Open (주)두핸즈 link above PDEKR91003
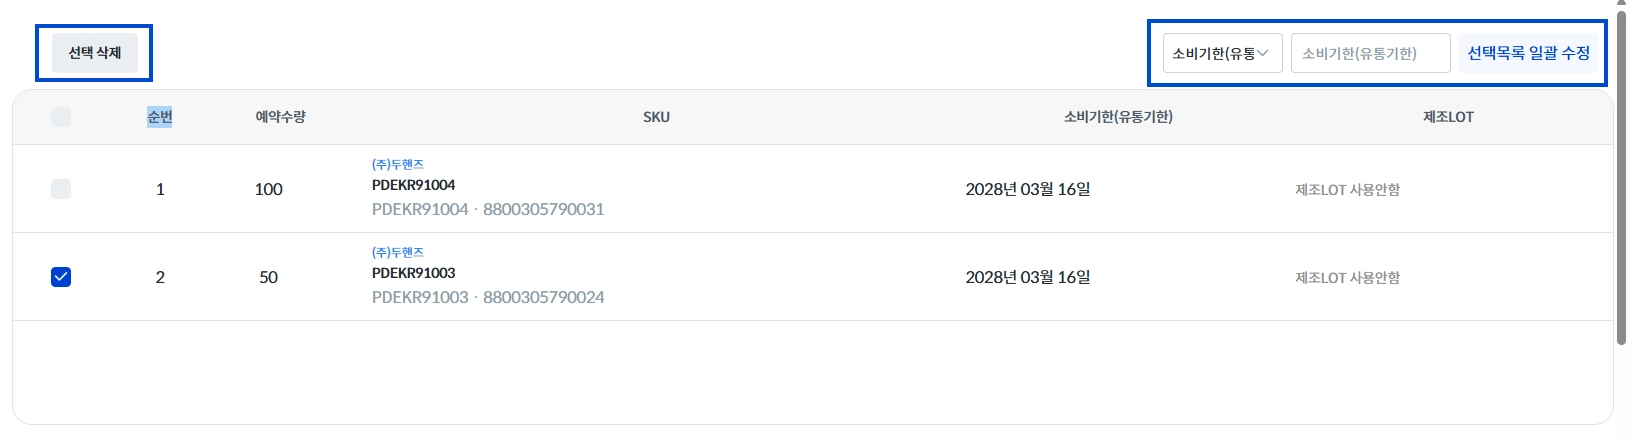The width and height of the screenshot is (1642, 443). 398,253
